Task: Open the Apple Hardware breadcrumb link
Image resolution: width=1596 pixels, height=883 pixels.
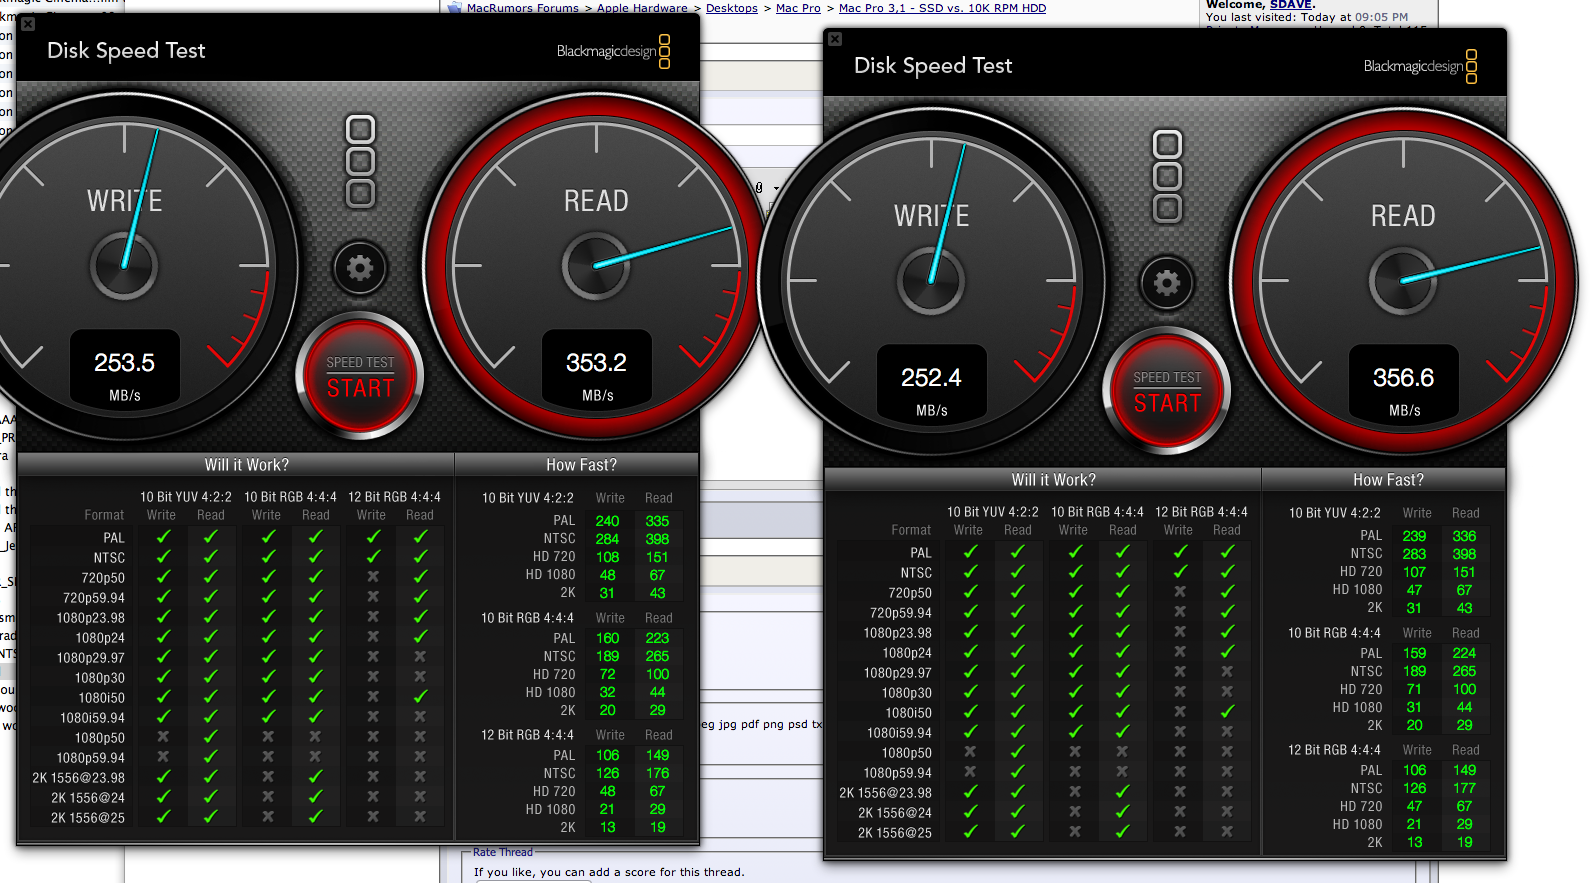Action: coord(642,8)
